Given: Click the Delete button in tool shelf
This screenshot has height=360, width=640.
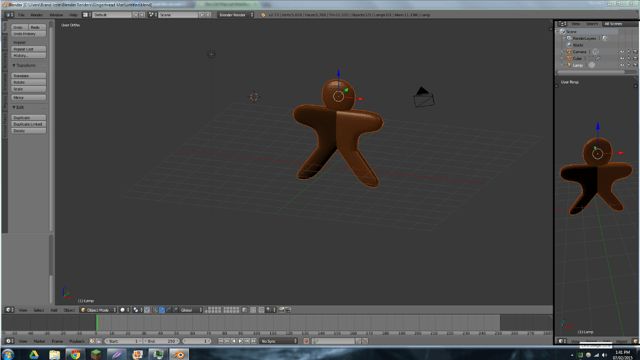Looking at the screenshot, I should pos(29,131).
